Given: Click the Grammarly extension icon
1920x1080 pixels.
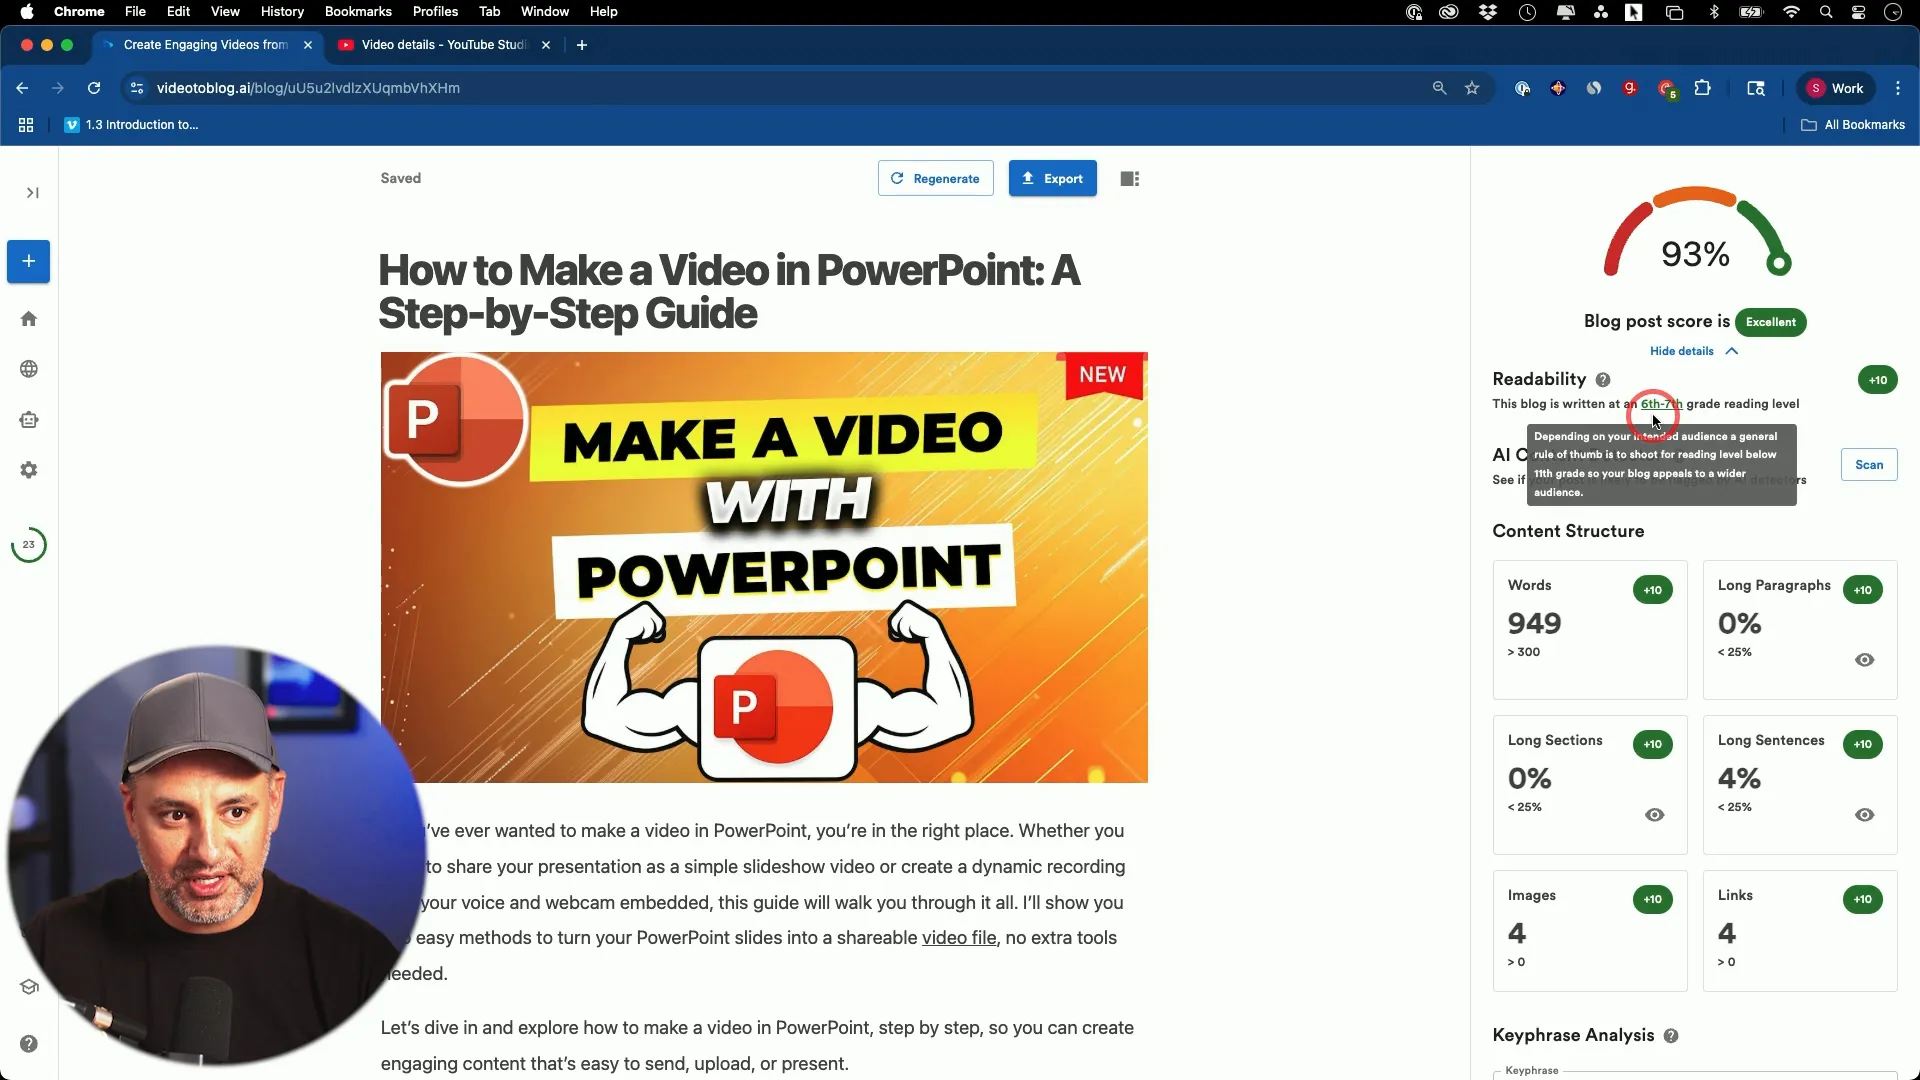Looking at the screenshot, I should (x=1630, y=88).
